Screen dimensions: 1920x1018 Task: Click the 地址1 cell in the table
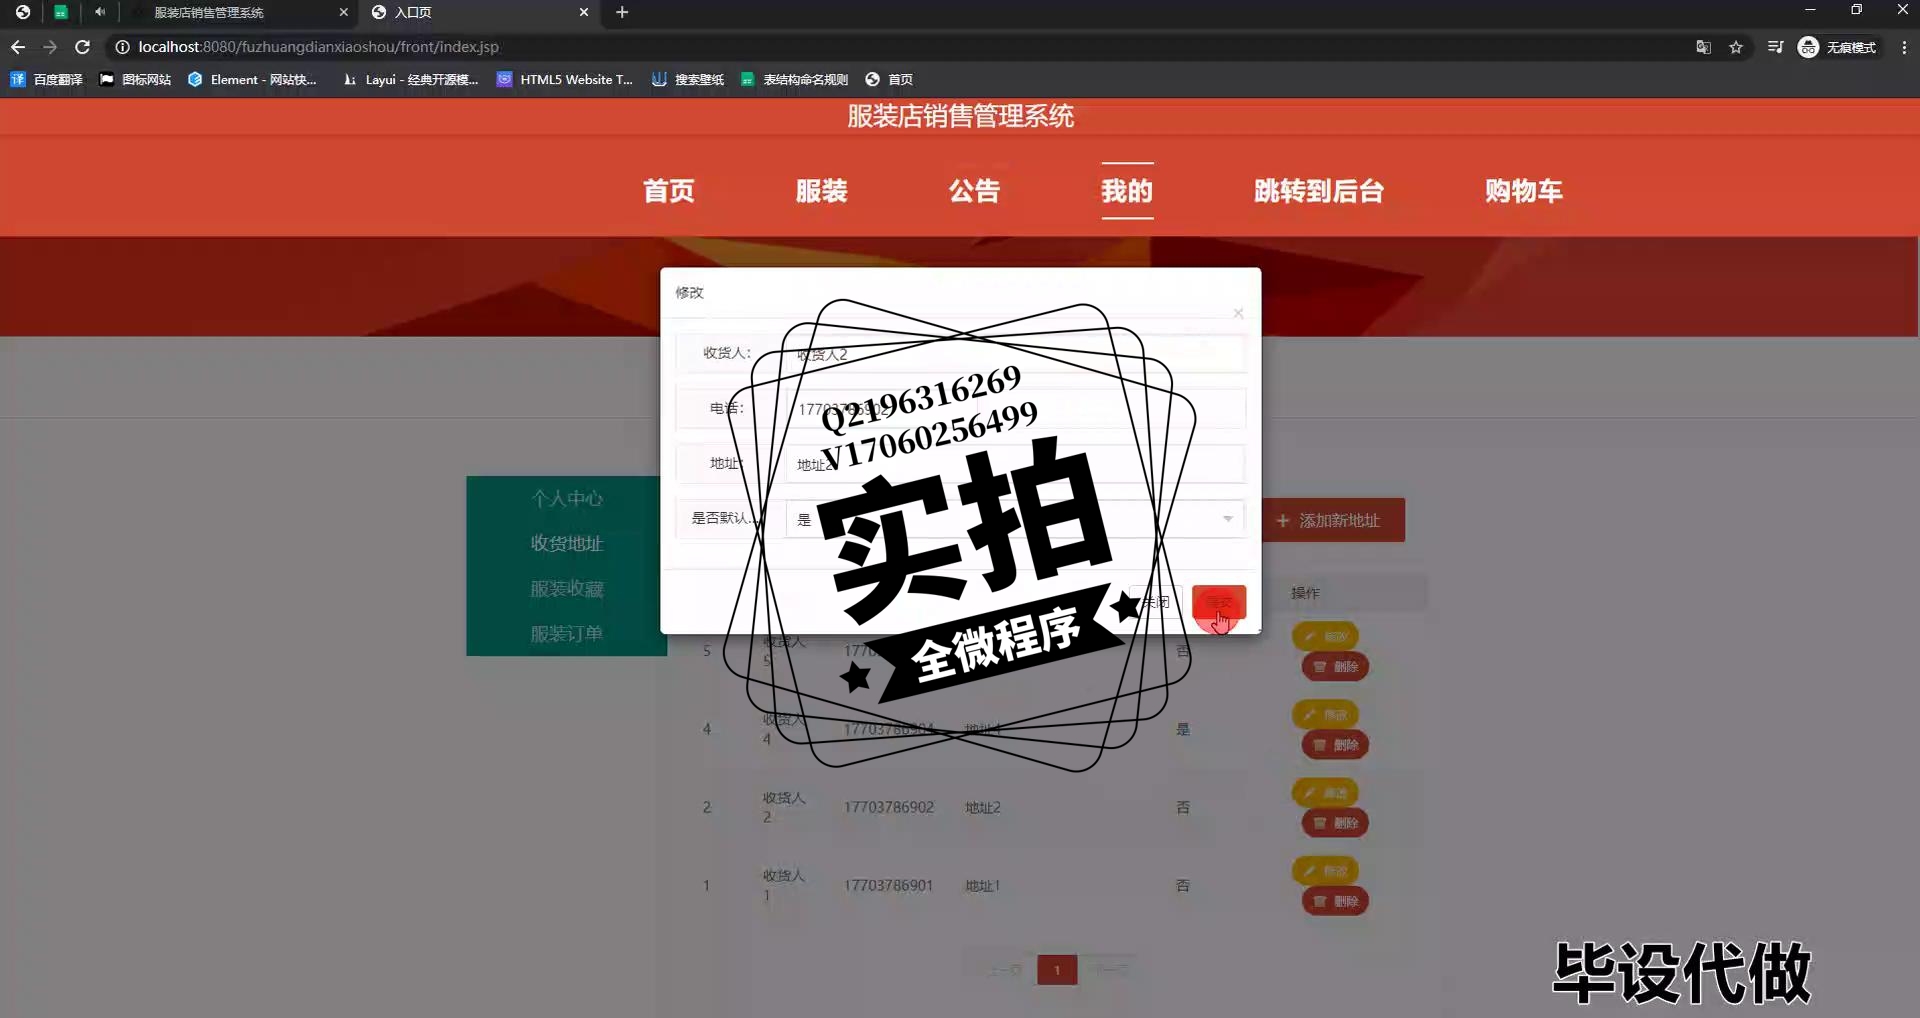click(982, 885)
